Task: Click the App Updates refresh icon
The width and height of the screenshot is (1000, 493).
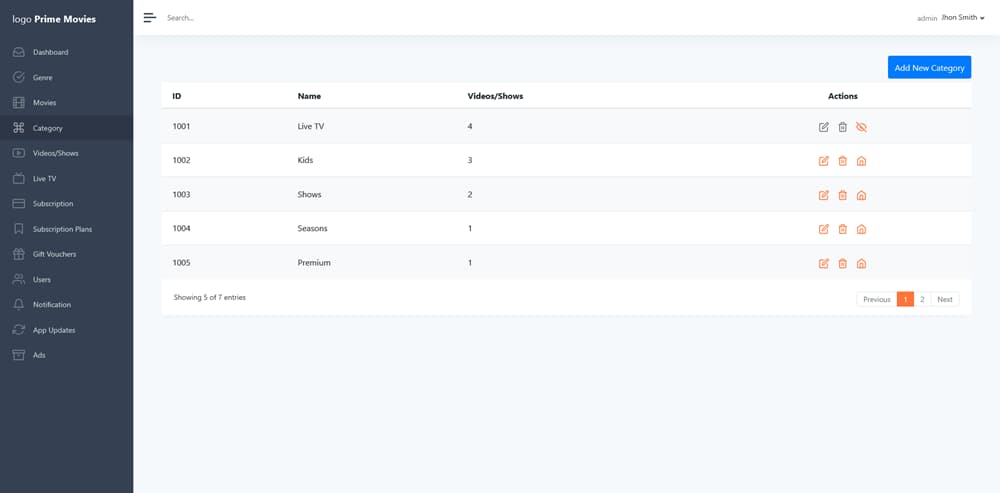Action: [x=18, y=330]
